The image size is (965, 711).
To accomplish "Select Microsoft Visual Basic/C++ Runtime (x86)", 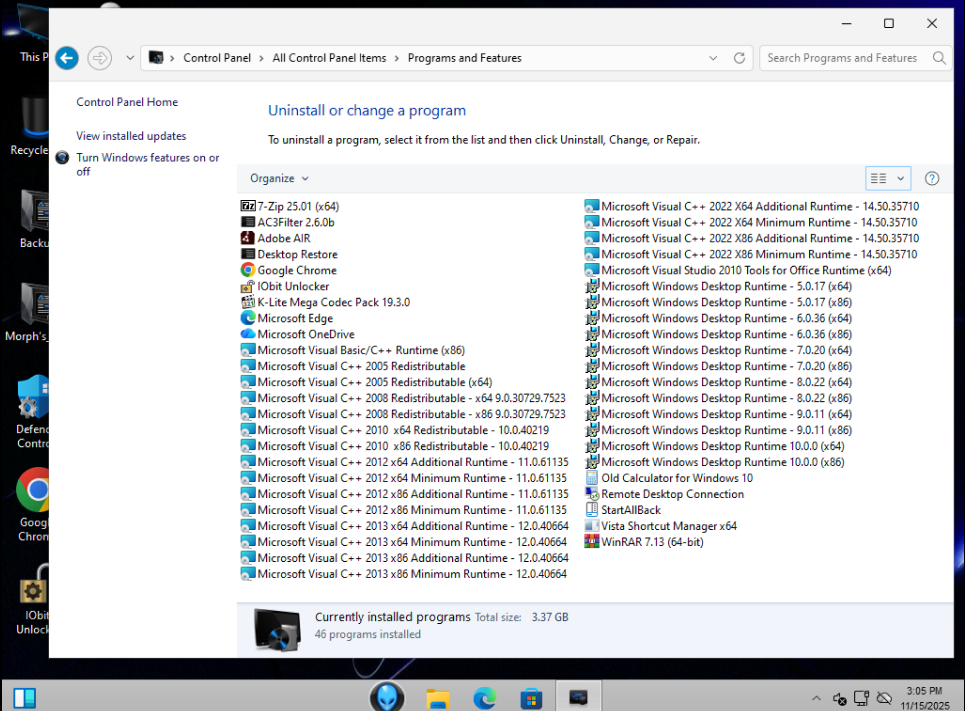I will point(353,350).
